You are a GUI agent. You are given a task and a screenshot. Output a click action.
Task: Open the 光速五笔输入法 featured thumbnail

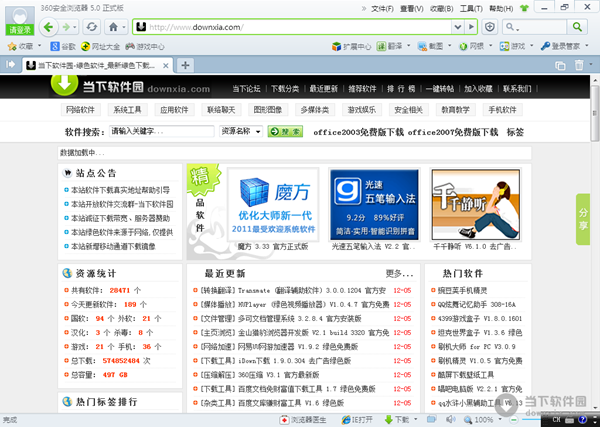[374, 204]
